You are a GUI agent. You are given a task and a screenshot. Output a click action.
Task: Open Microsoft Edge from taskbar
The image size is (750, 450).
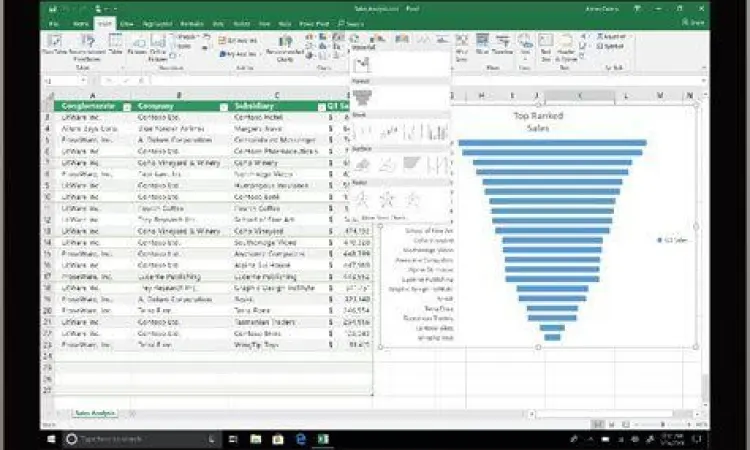point(301,439)
